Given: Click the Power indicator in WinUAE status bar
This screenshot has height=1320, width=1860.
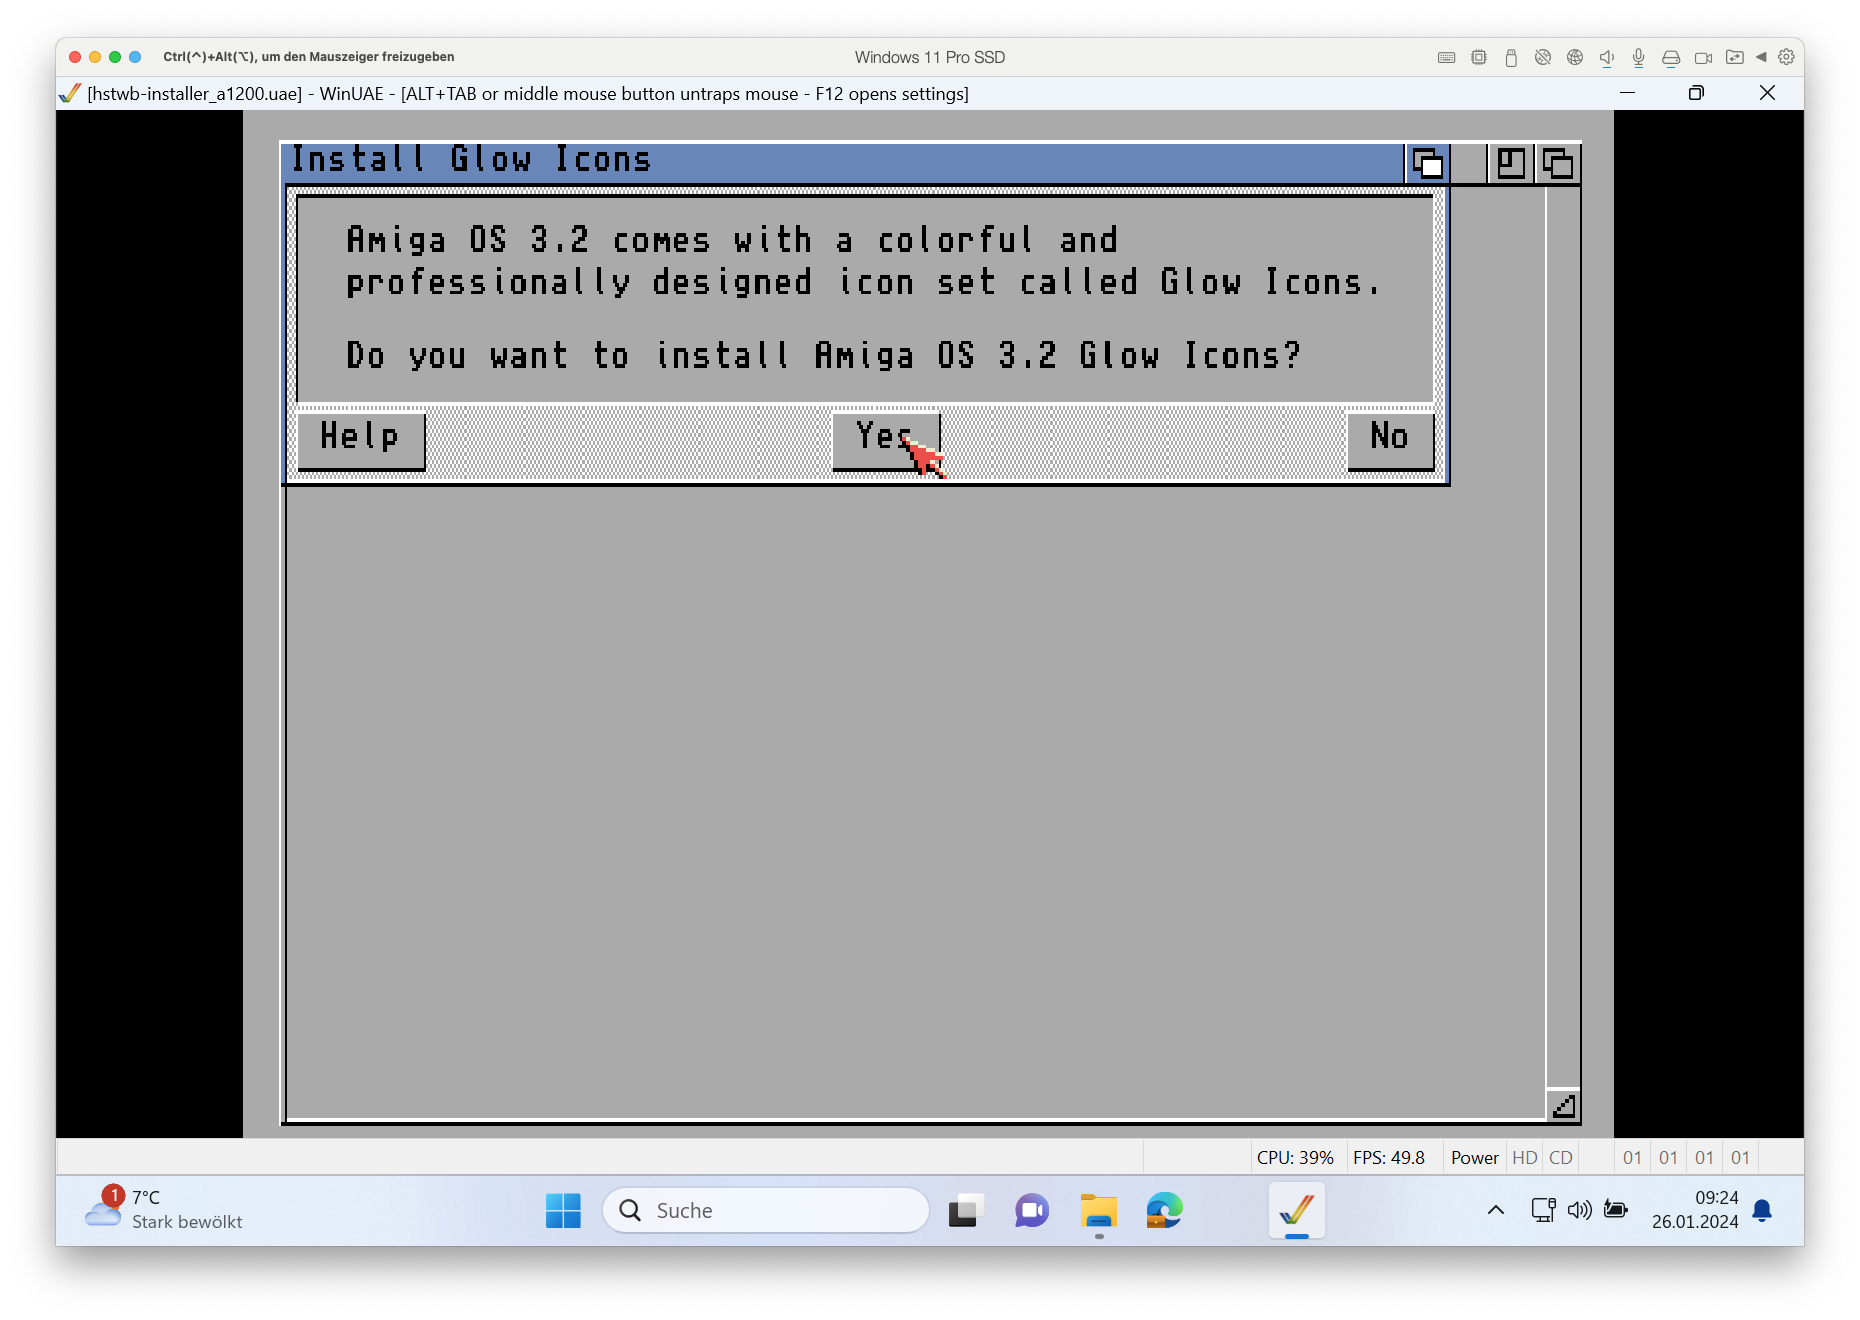Looking at the screenshot, I should point(1474,1157).
